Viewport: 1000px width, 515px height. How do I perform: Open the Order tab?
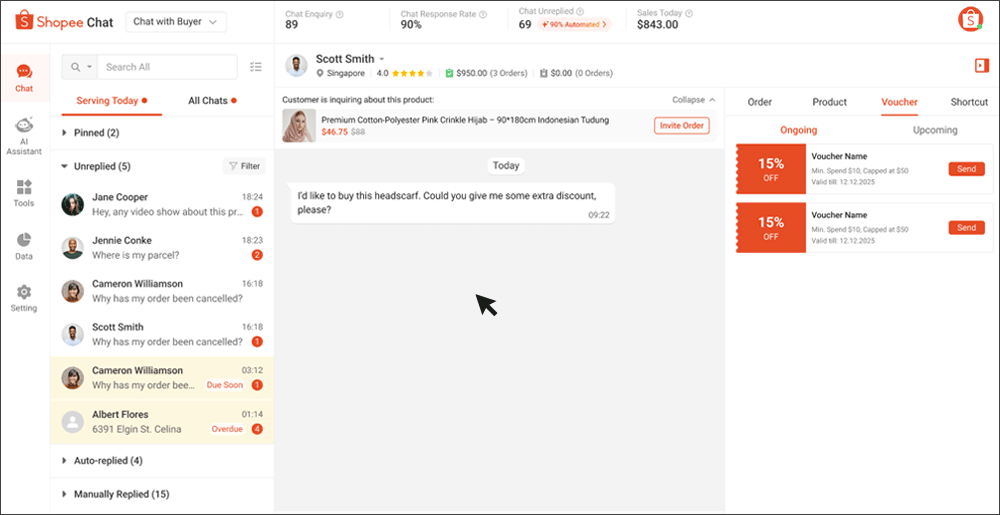(x=760, y=102)
